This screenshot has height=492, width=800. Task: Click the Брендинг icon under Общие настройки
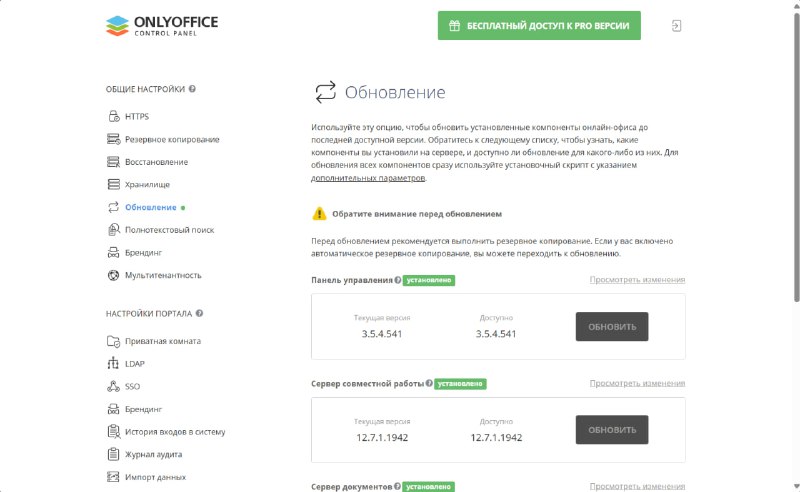pos(113,253)
